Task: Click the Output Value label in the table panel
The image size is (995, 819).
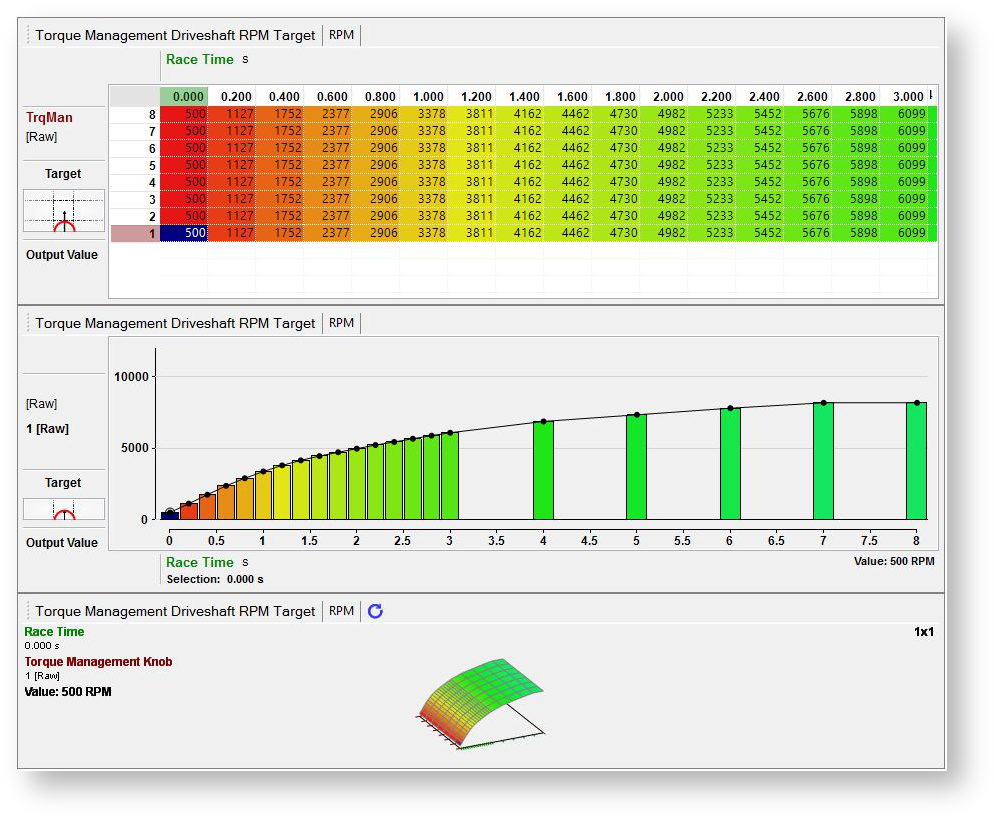Action: pos(62,255)
